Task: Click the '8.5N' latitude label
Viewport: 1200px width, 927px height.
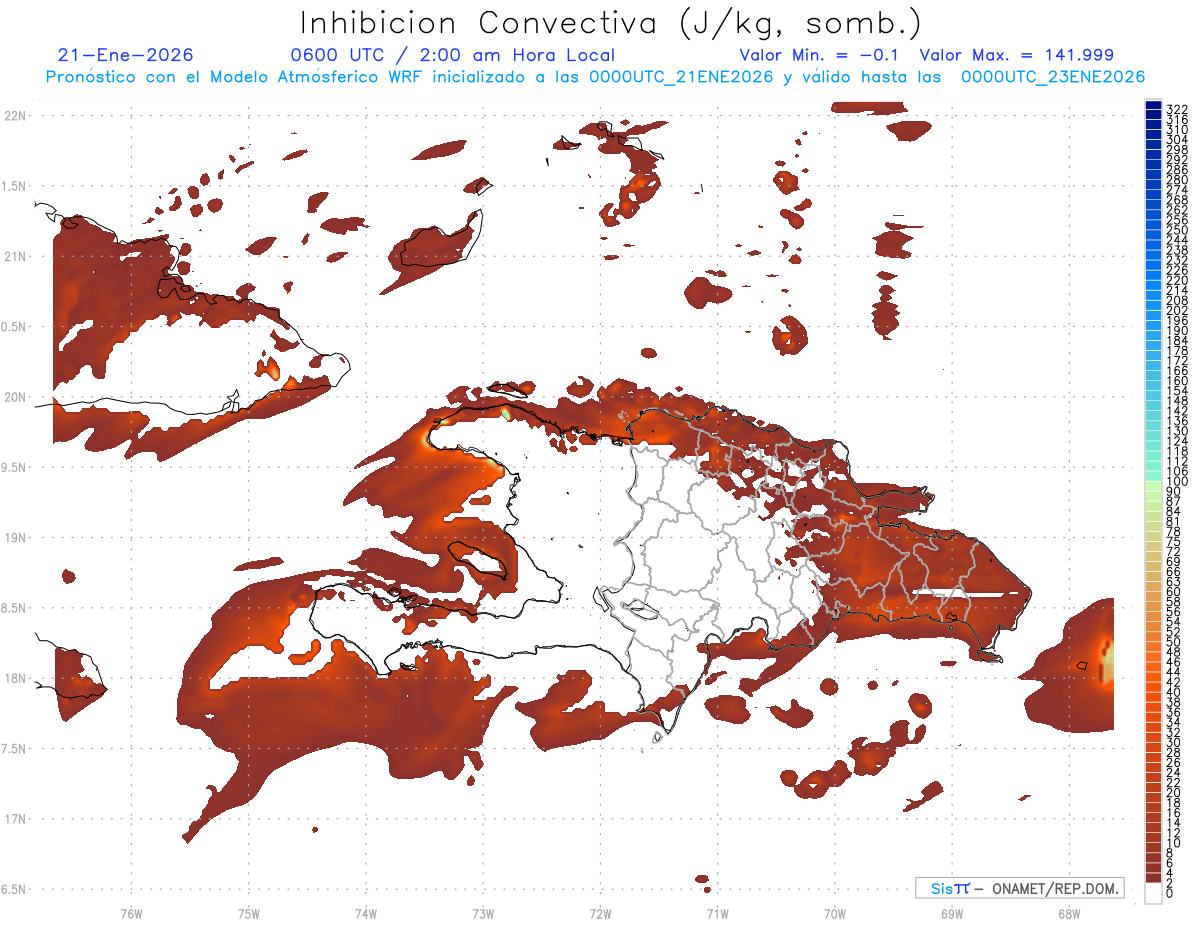Action: [13, 608]
